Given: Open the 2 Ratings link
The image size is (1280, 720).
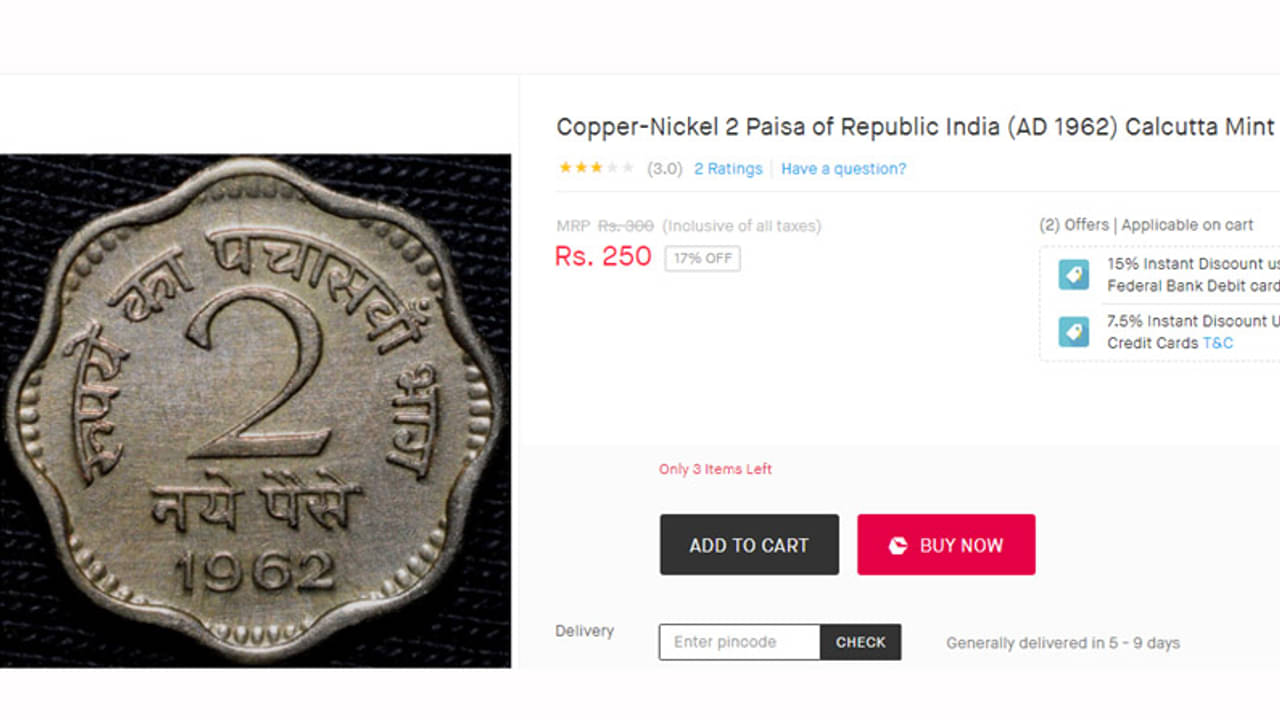Looking at the screenshot, I should pos(728,169).
